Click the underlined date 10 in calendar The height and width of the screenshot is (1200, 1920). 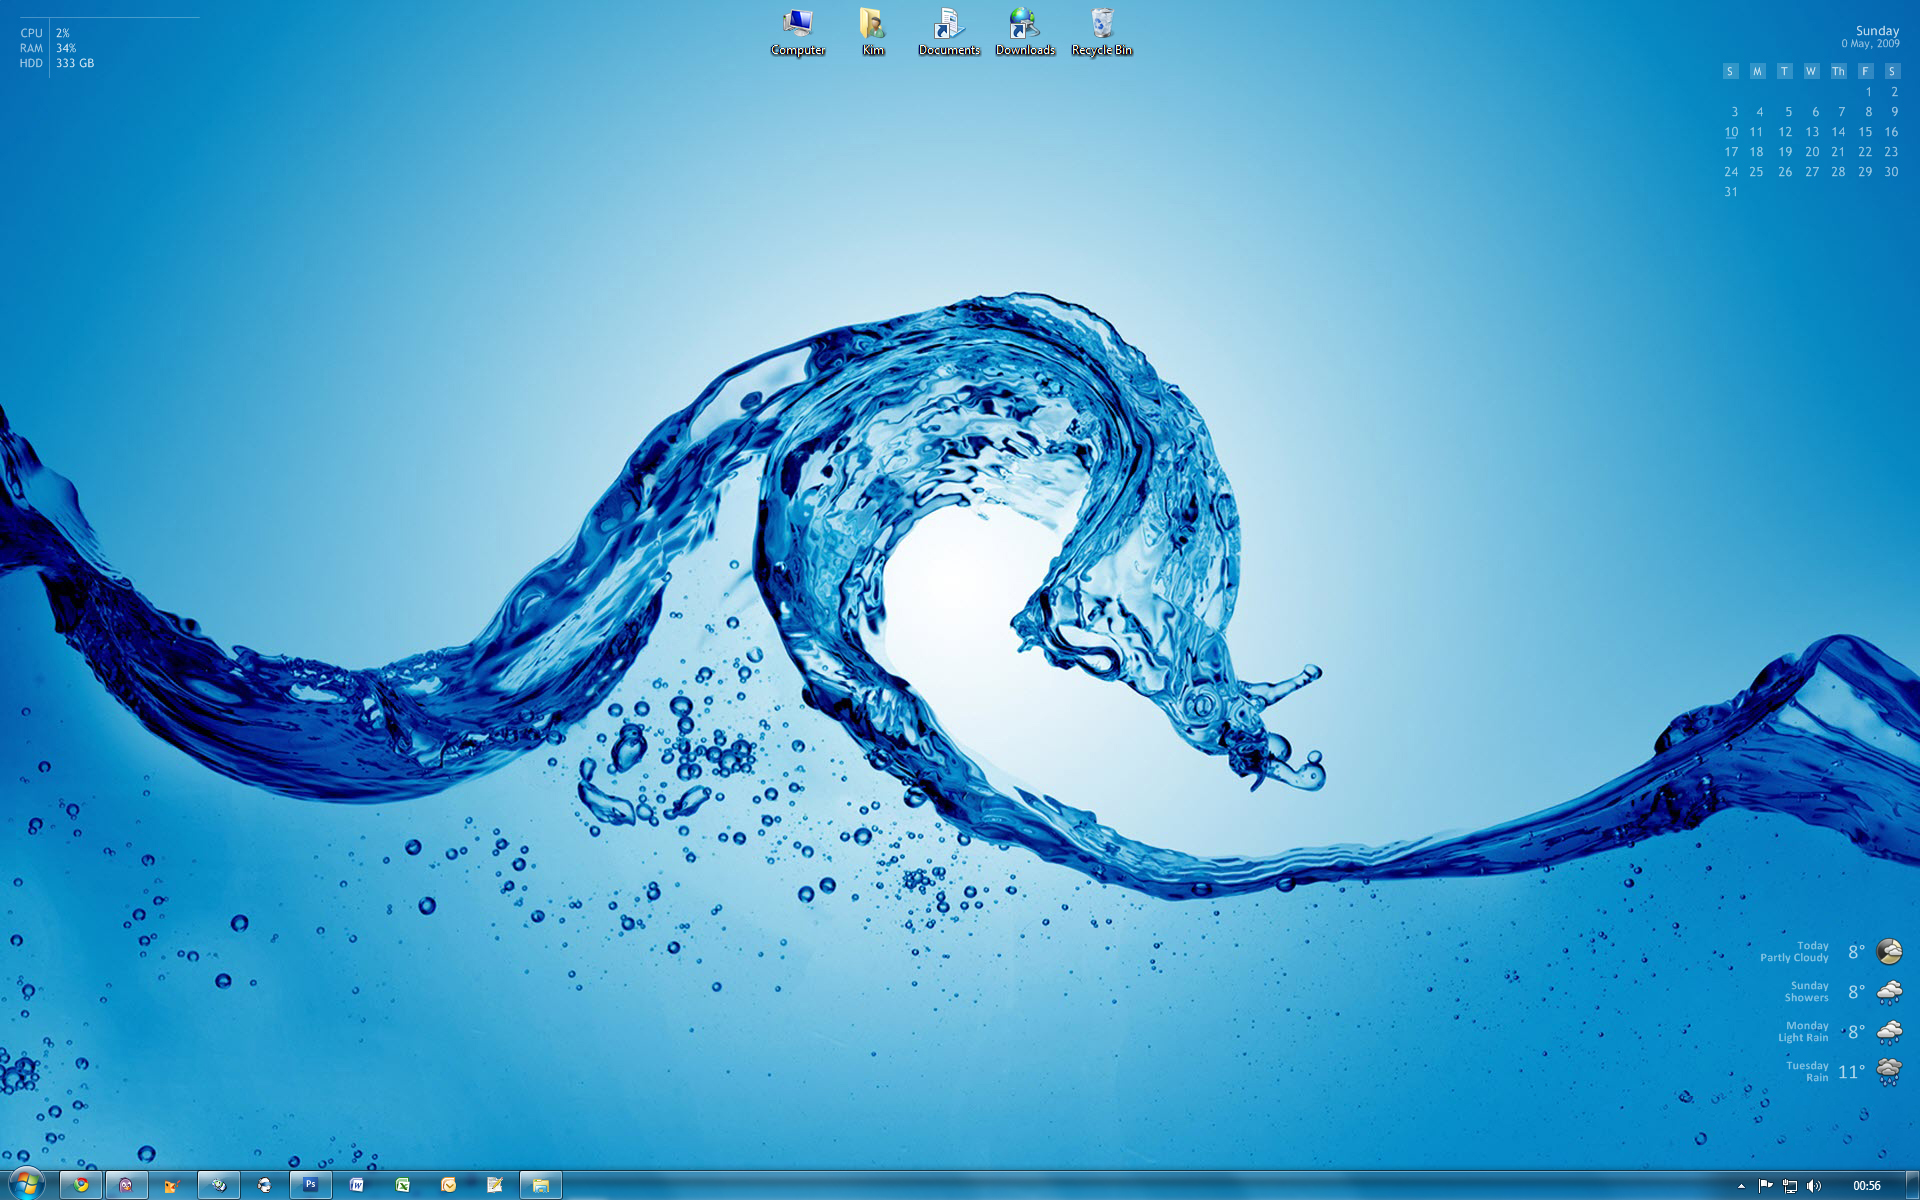1731,132
